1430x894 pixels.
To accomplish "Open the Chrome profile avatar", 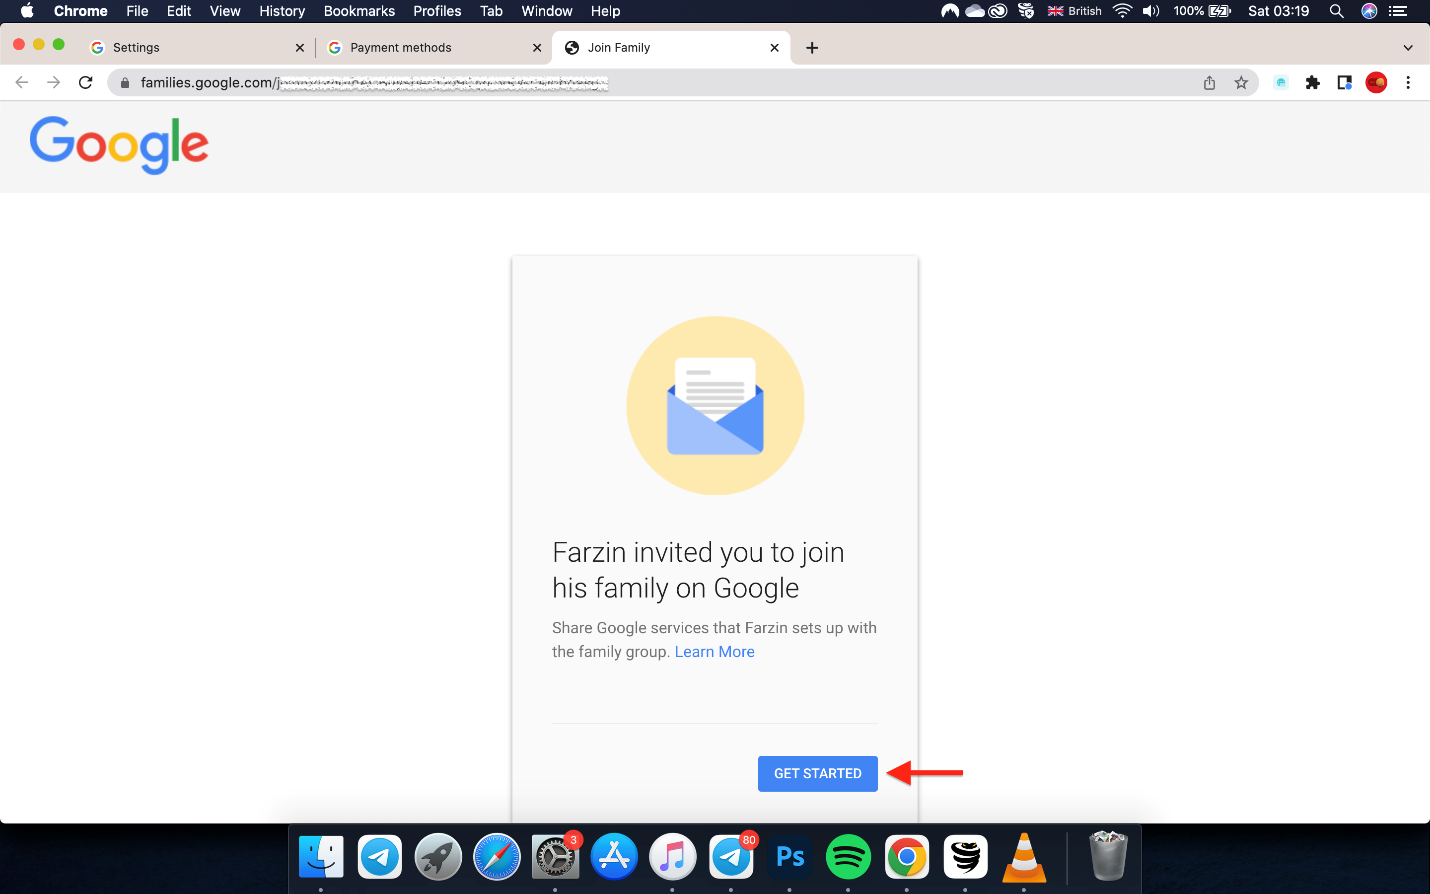I will pos(1376,83).
